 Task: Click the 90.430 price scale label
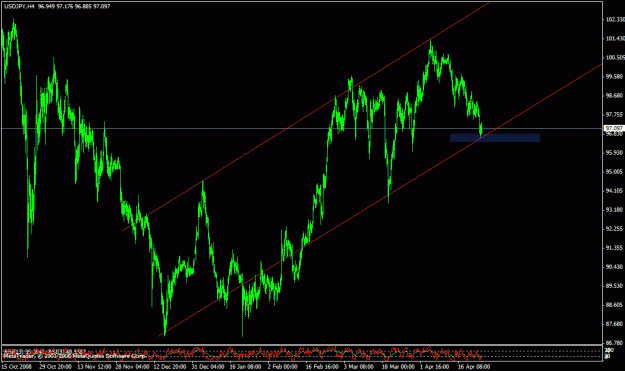tap(614, 267)
